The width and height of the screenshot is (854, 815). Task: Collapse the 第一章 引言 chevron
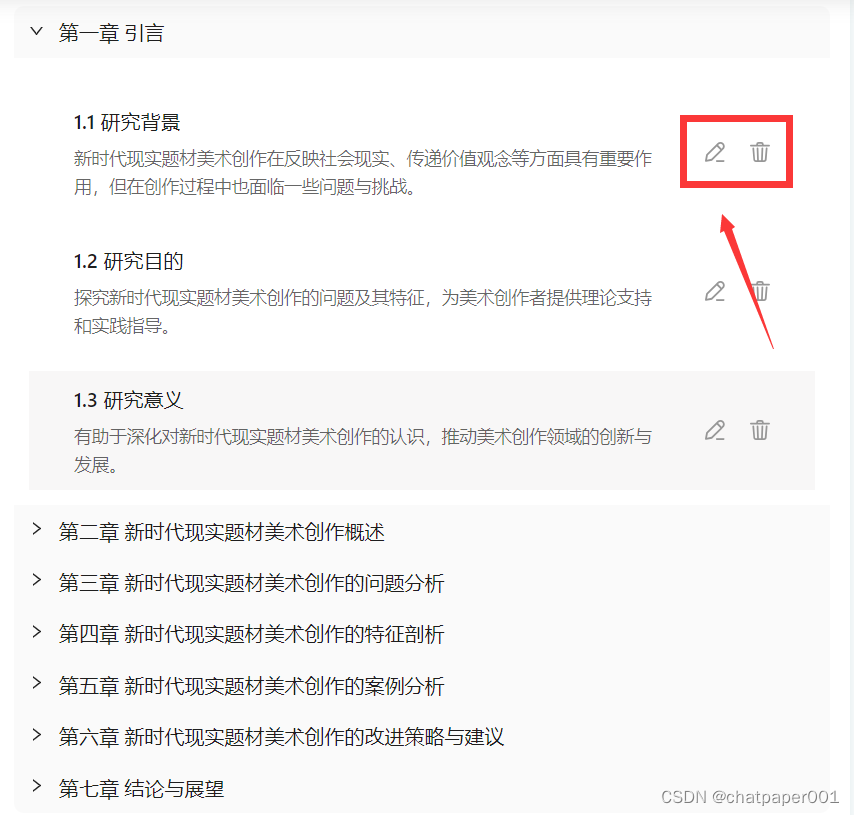(x=36, y=31)
